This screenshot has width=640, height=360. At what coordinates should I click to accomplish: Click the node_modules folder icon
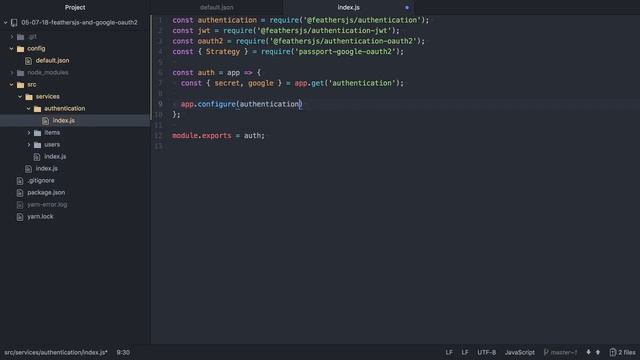[20, 73]
